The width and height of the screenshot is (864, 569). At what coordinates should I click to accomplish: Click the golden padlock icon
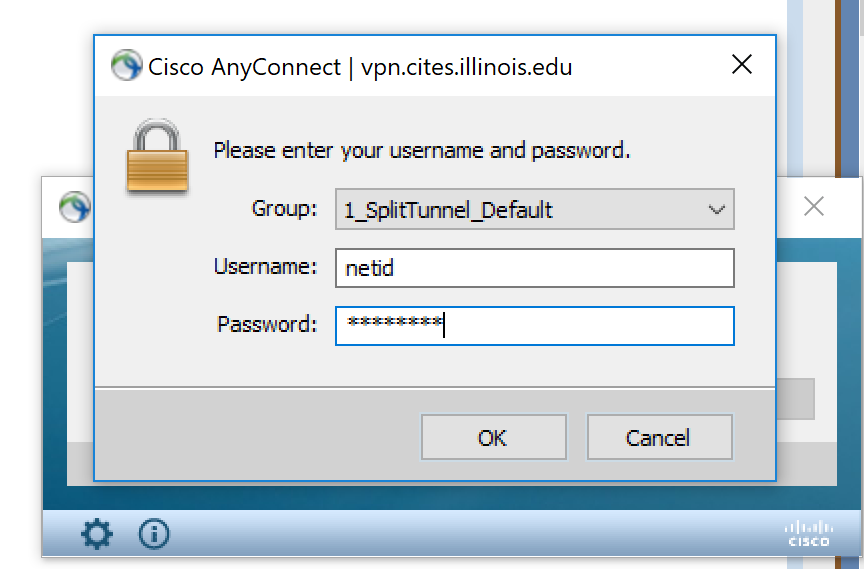point(157,156)
